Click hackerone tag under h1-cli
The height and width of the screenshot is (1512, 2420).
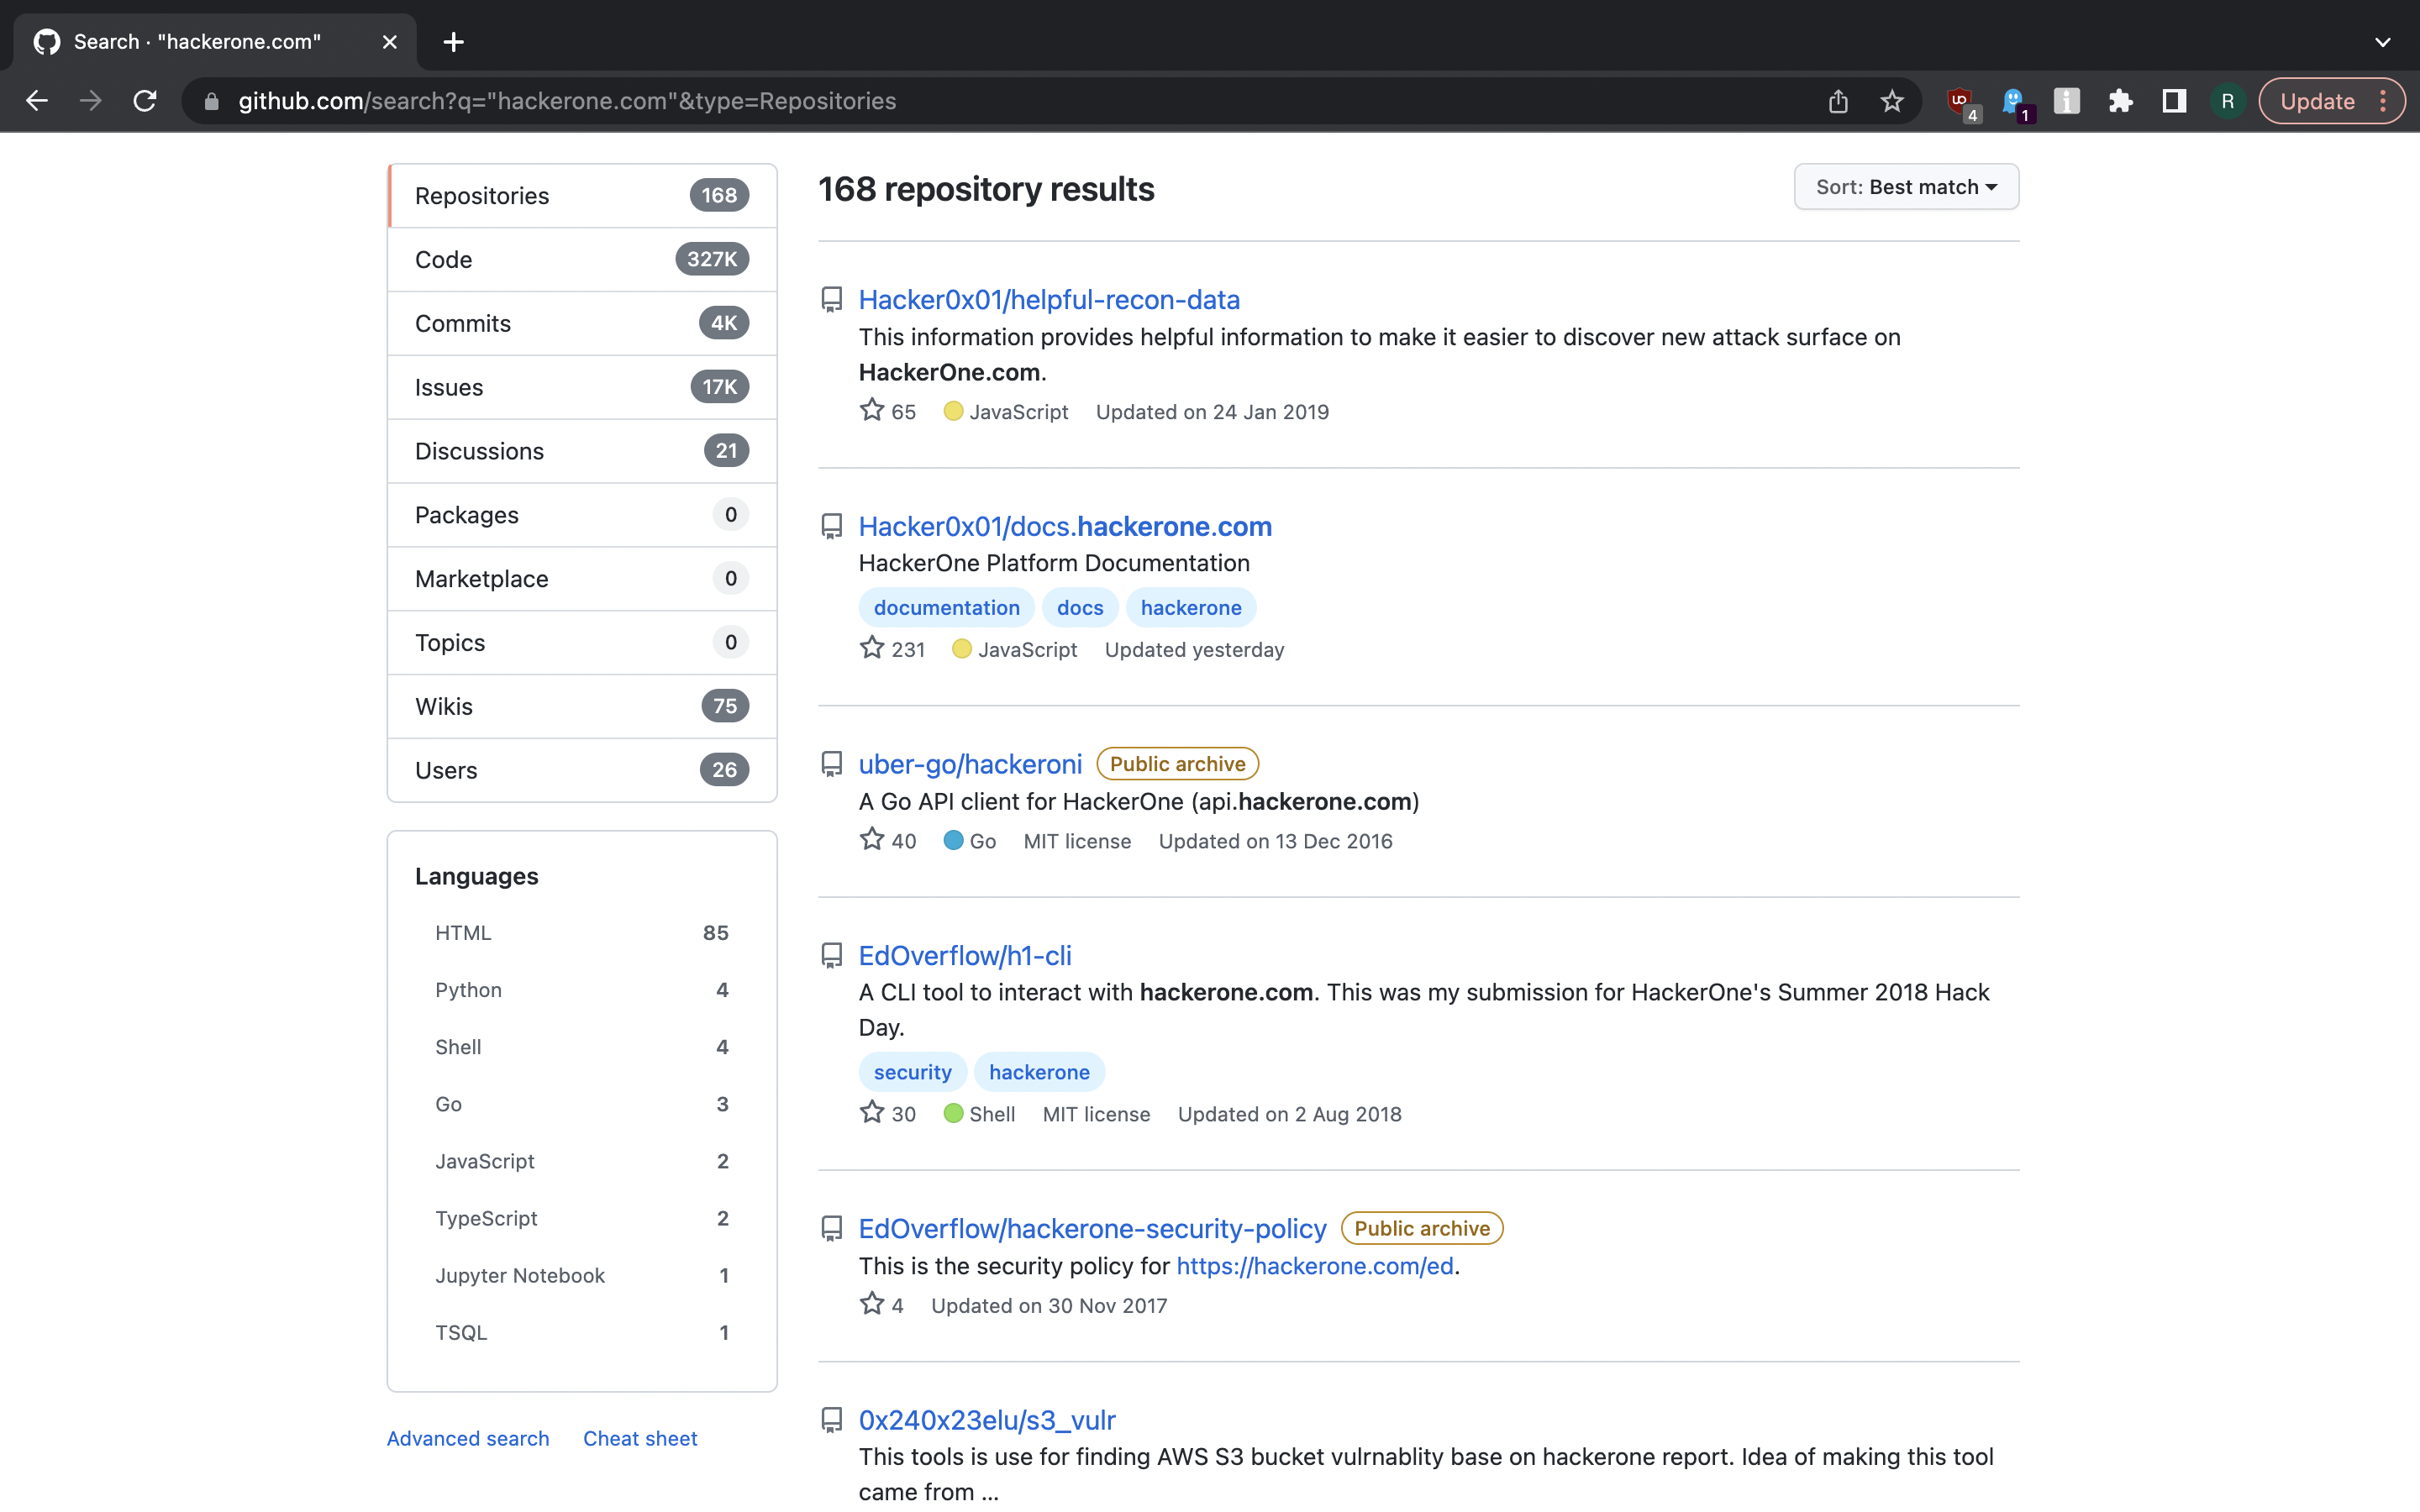pos(1039,1073)
